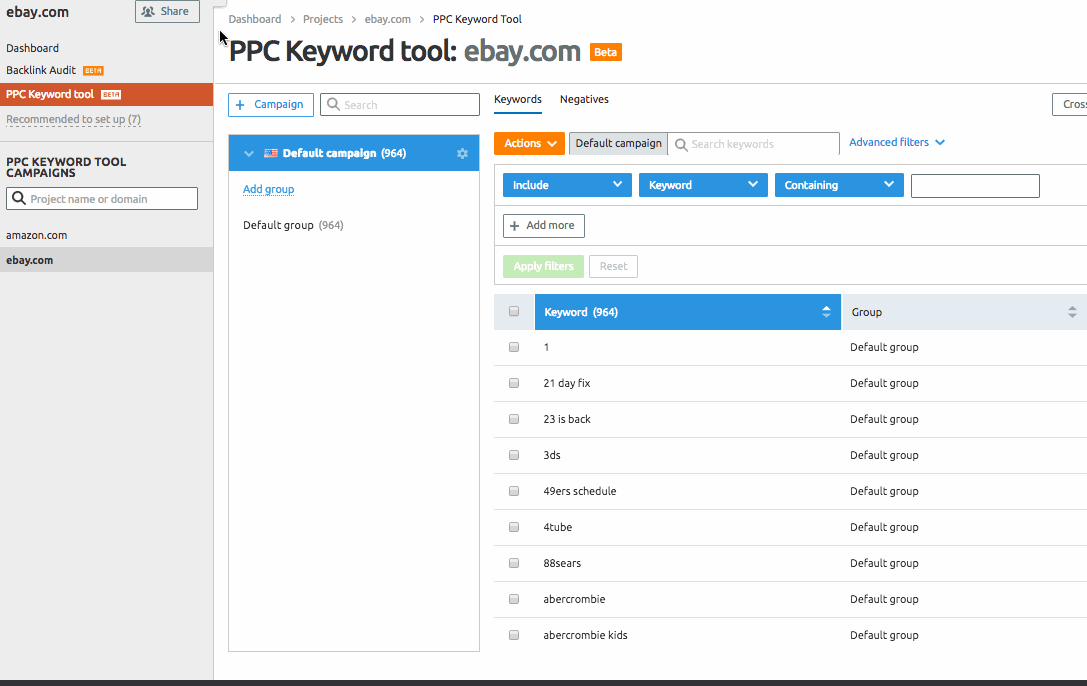Open Default campaign settings gear icon
1087x686 pixels.
coord(462,153)
